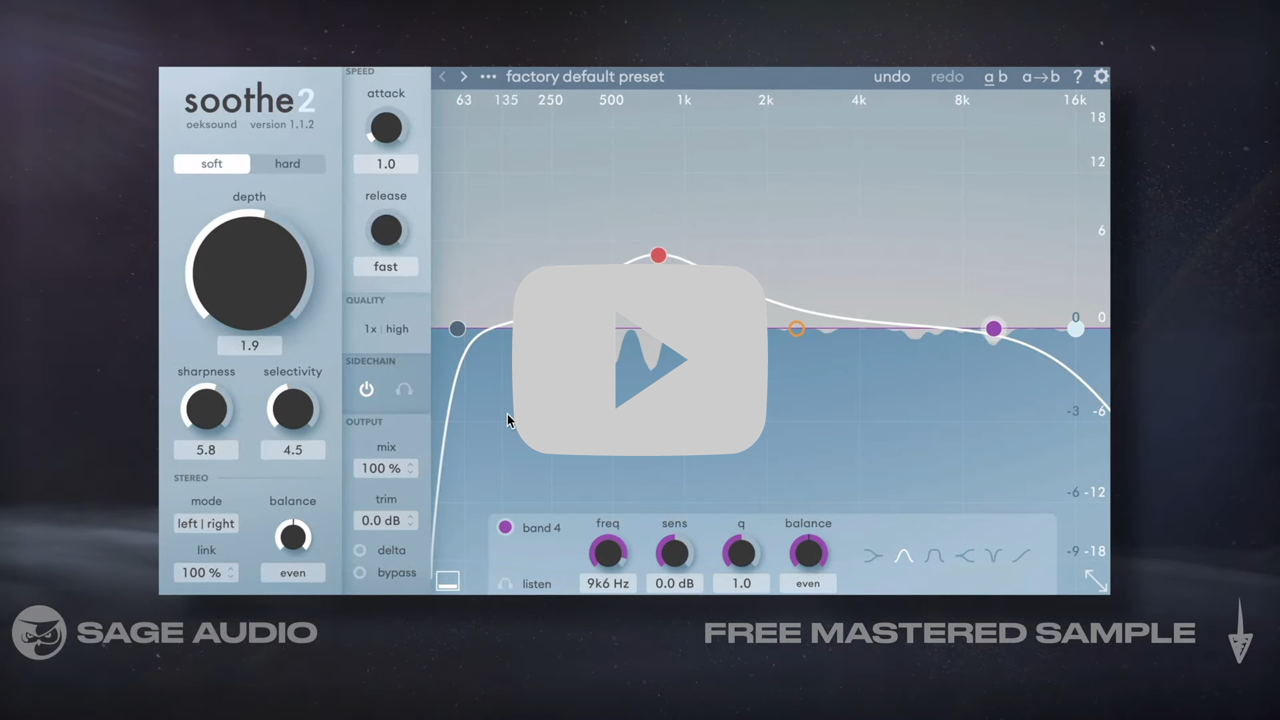Click the band 4 balance even value box
This screenshot has width=1280, height=720.
coord(808,583)
